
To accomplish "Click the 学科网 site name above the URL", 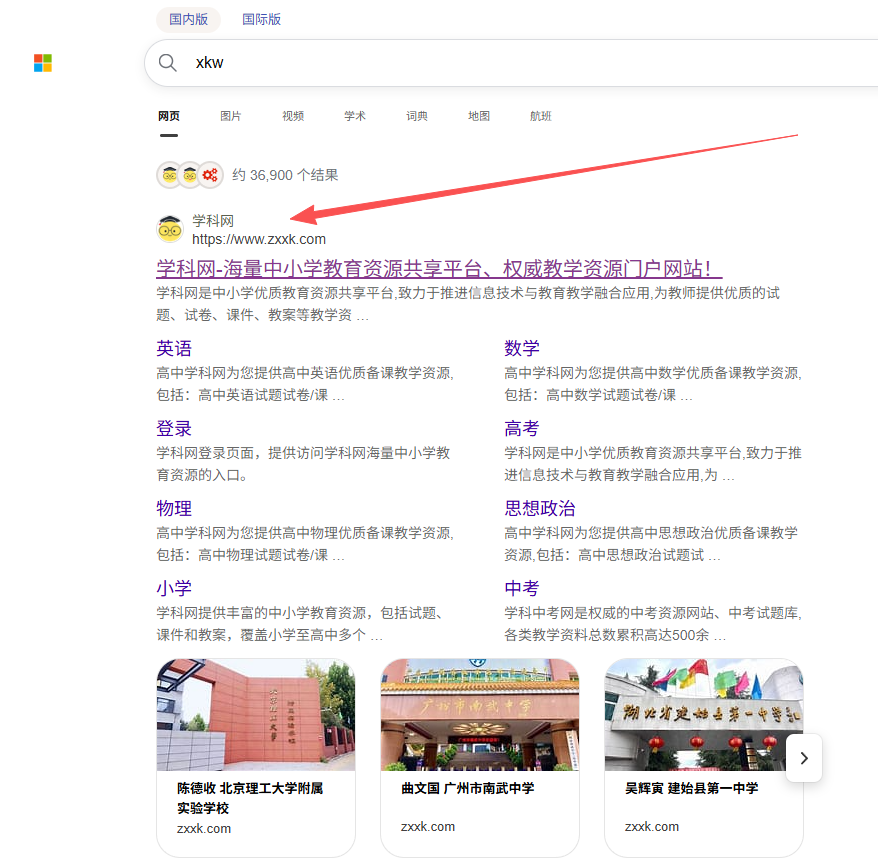I will (x=213, y=221).
